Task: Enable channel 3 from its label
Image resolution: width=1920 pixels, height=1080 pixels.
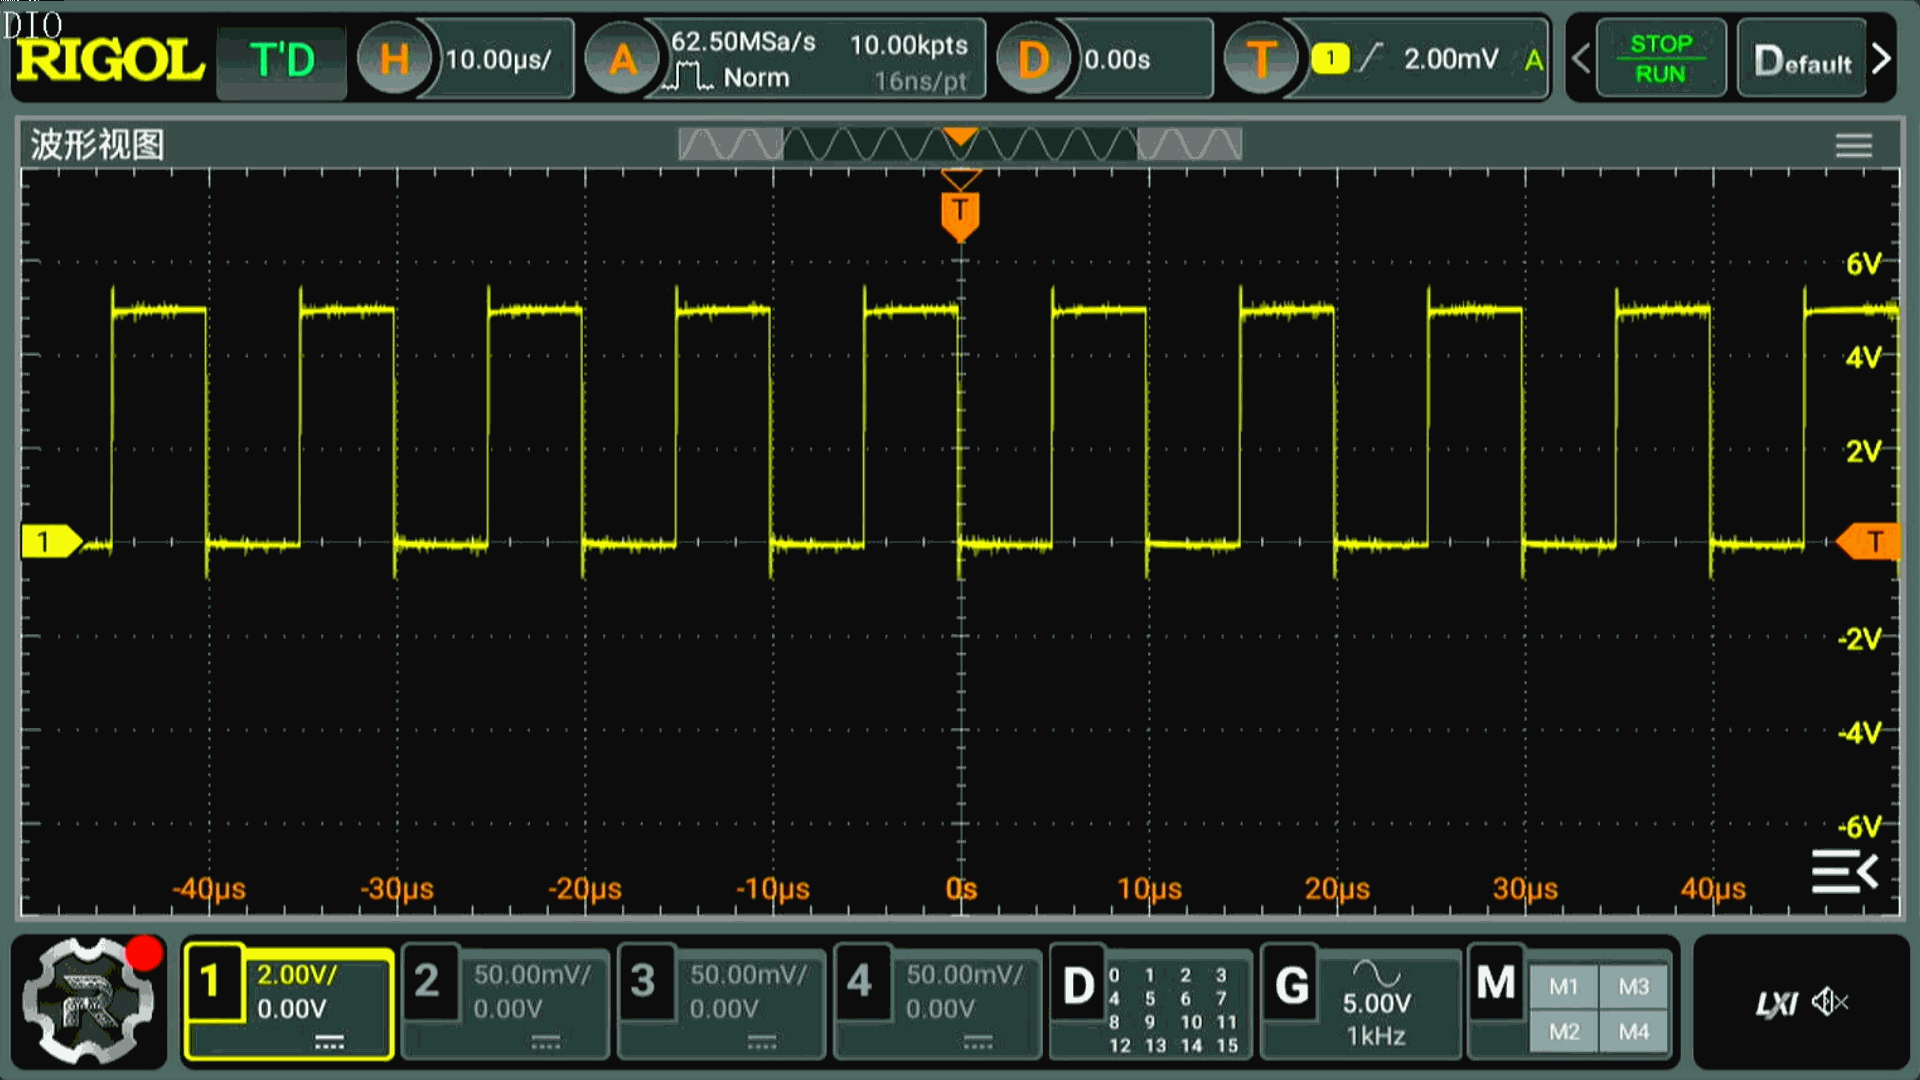Action: click(643, 982)
